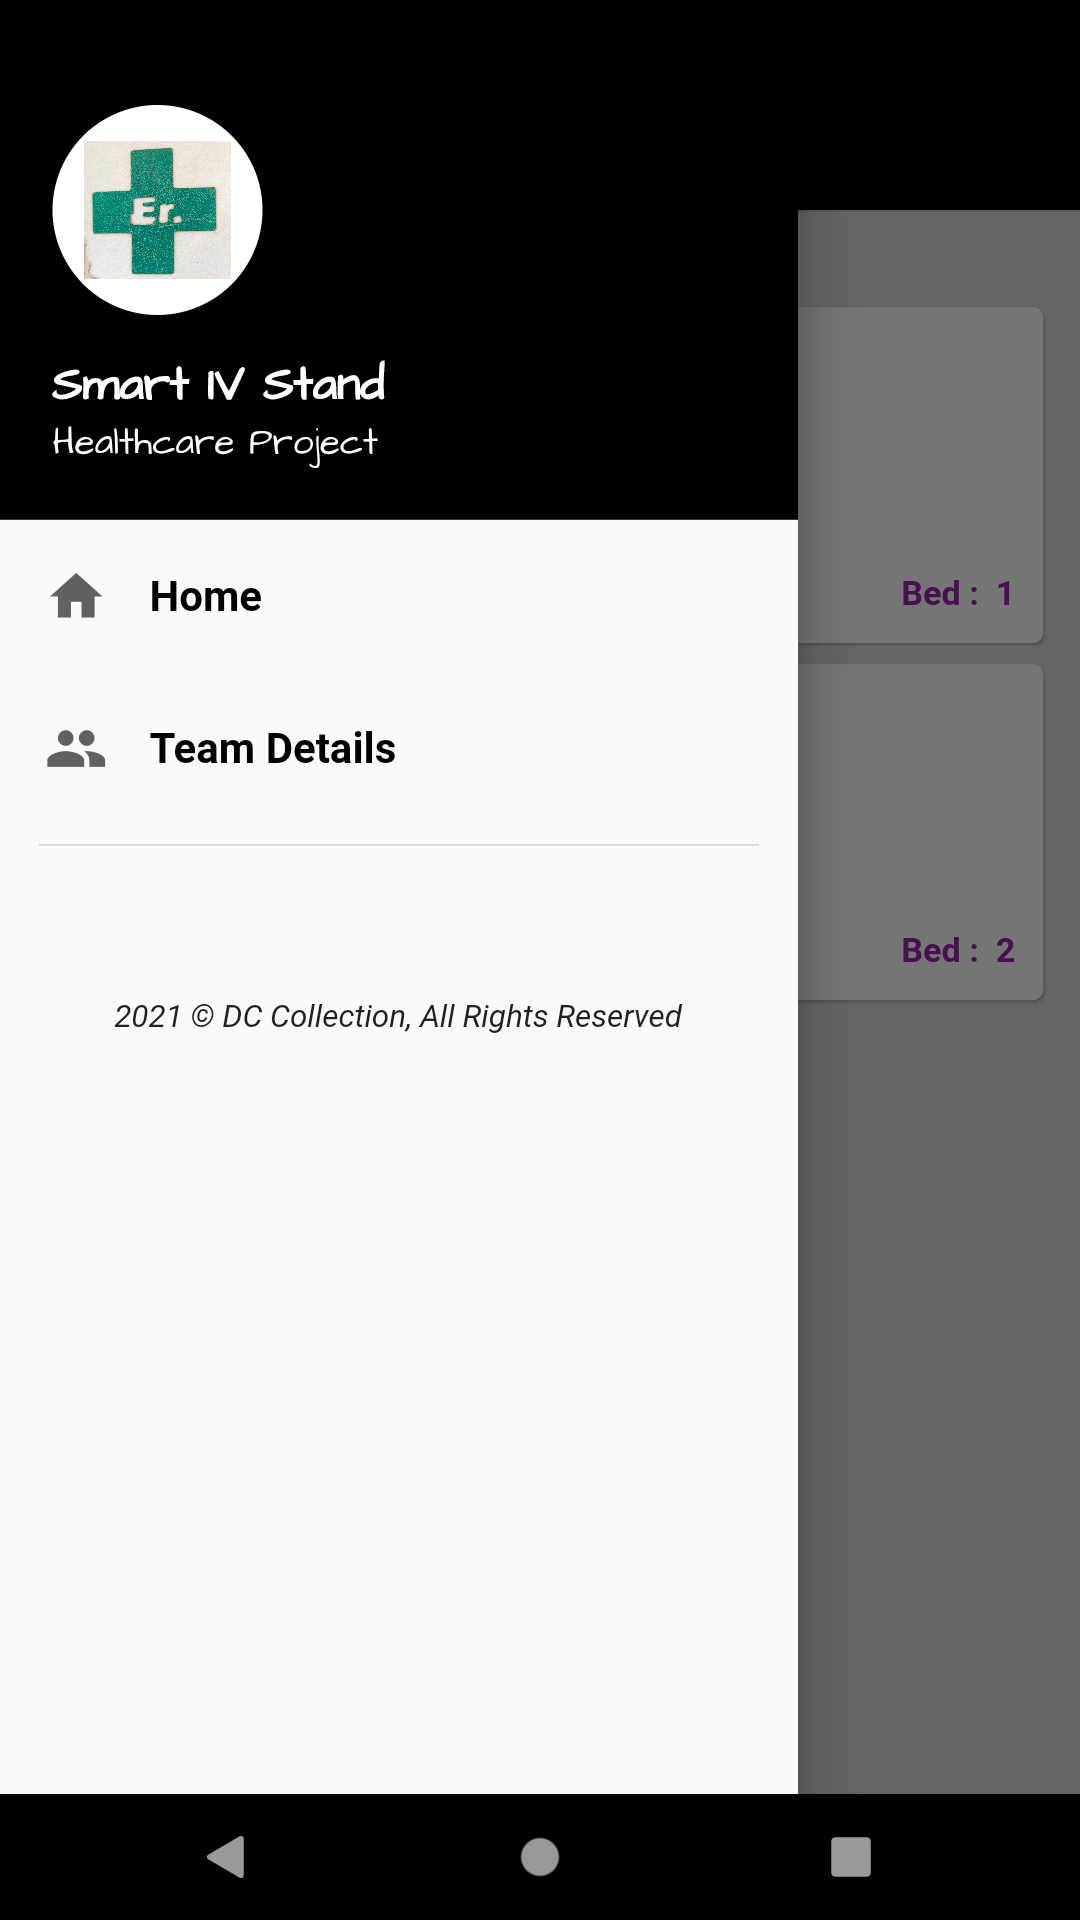This screenshot has height=1920, width=1080.
Task: Tap the drawer divider line
Action: [x=397, y=846]
